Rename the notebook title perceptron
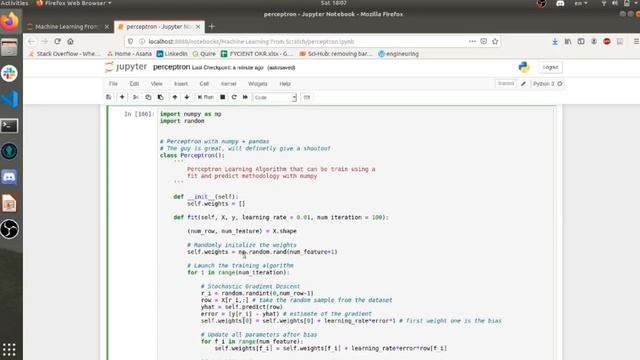Screen dimensions: 640x360 point(171,67)
